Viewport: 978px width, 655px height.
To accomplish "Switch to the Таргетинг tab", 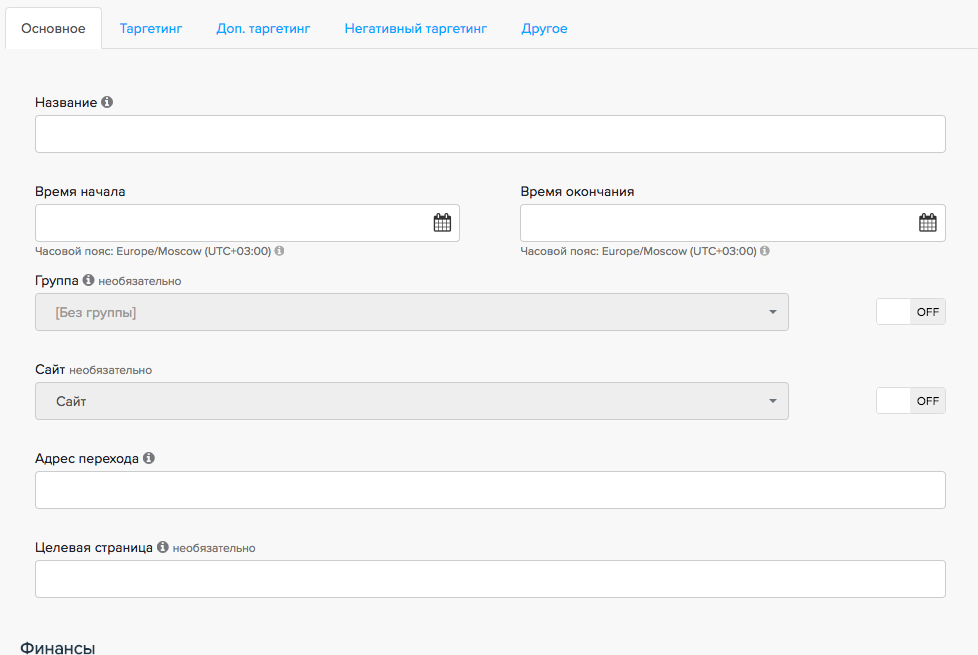I will (151, 29).
